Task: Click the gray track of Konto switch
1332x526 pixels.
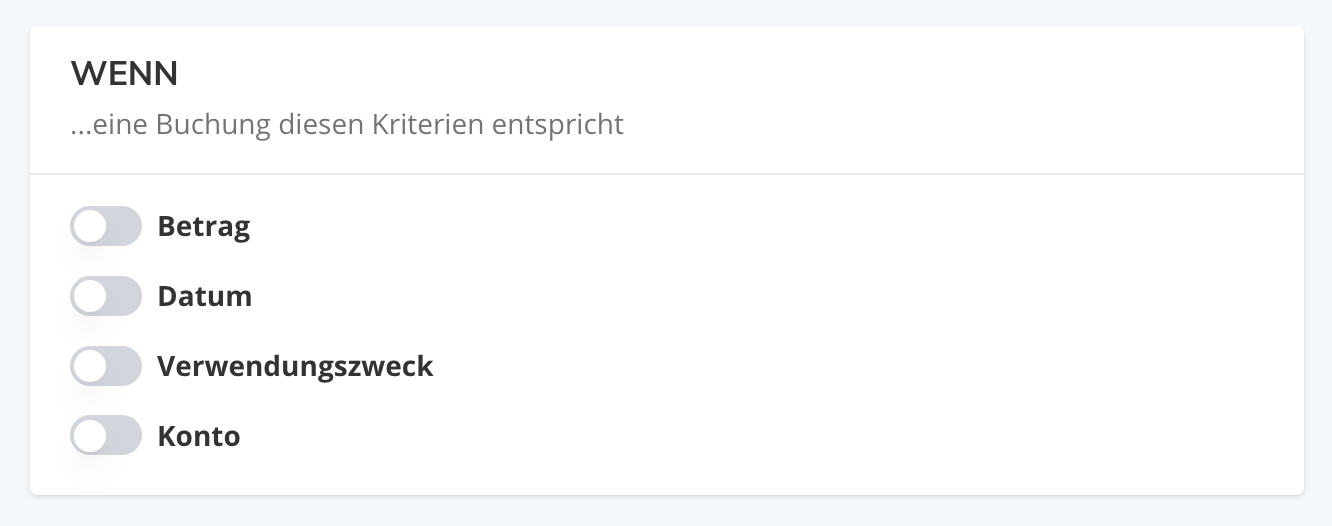Action: tap(124, 437)
